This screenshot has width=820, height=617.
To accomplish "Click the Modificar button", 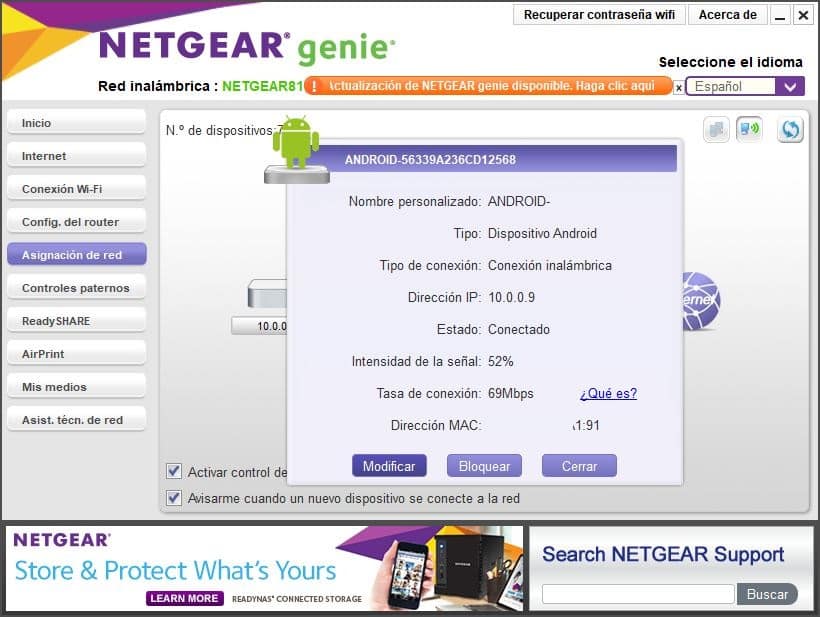I will click(x=389, y=466).
